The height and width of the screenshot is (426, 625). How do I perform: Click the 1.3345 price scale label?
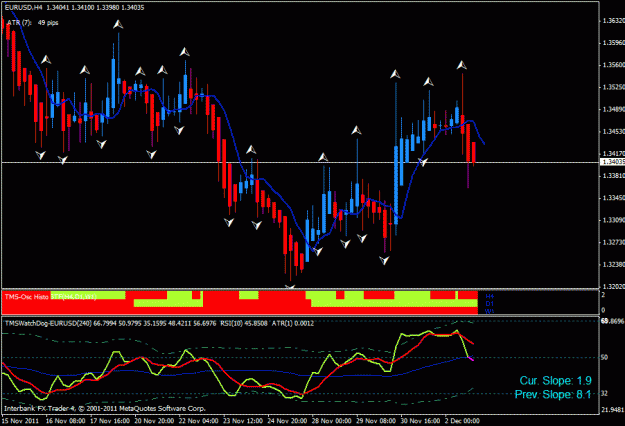pos(614,198)
